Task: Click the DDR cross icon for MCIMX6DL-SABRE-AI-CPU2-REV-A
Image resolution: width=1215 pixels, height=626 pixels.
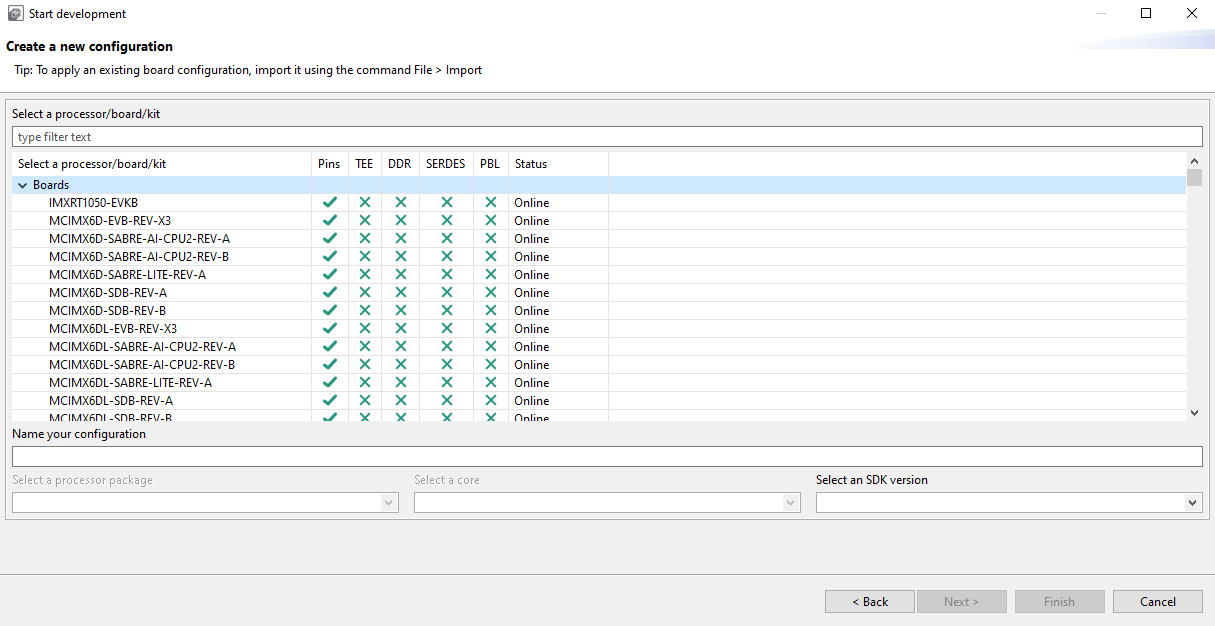Action: (x=400, y=346)
